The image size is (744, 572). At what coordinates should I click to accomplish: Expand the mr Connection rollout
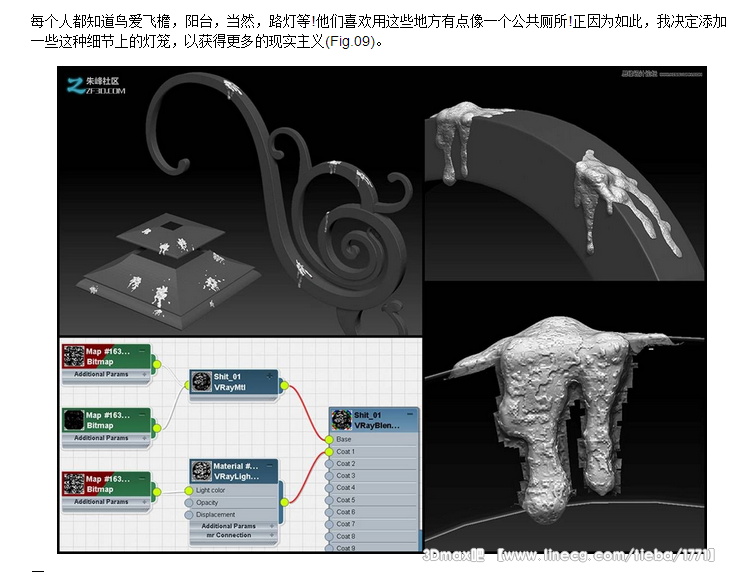click(x=272, y=535)
